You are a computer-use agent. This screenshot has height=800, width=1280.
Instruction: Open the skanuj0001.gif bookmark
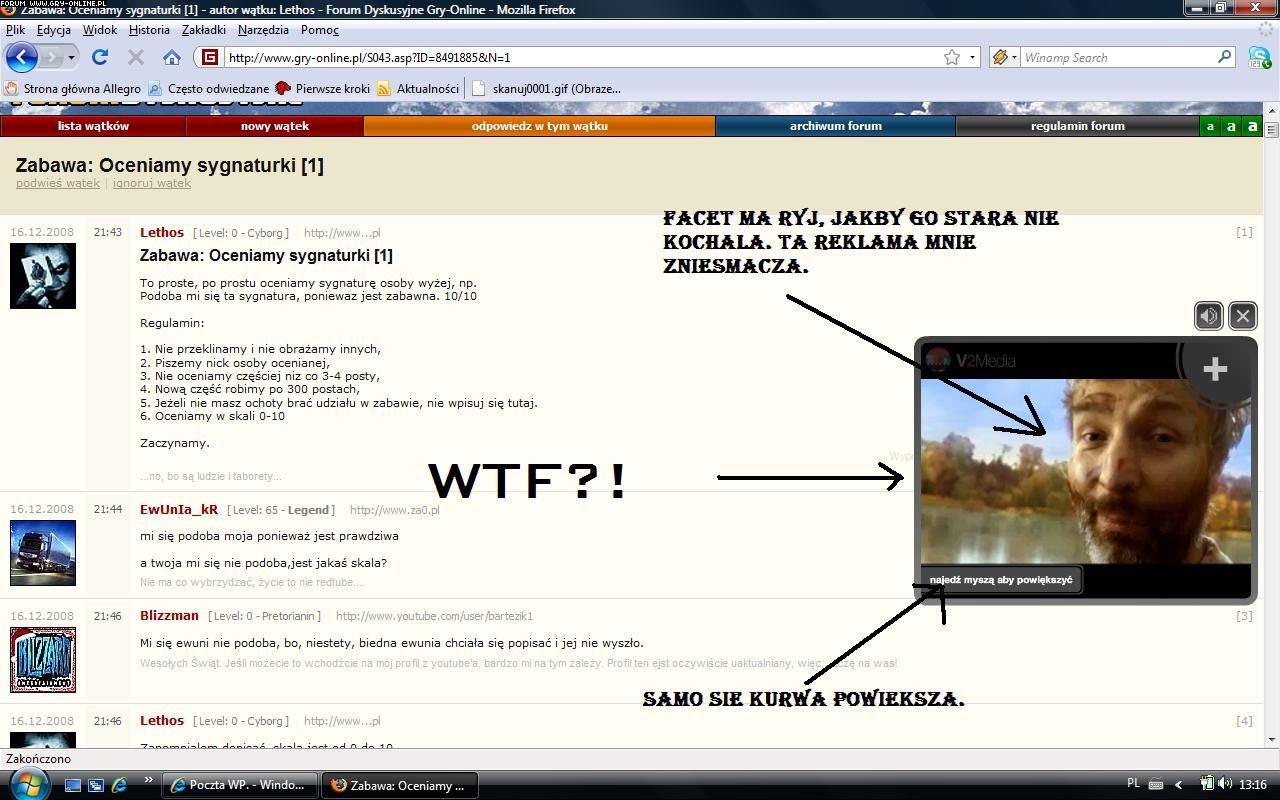(546, 88)
